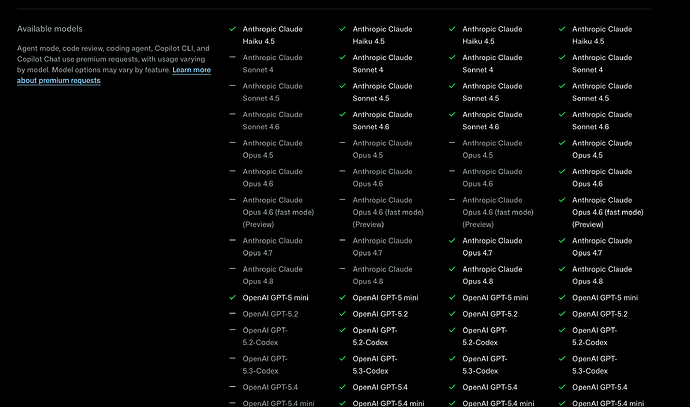The height and width of the screenshot is (407, 690).
Task: Click the Opus 4.7 check in fourth plan column
Action: click(562, 241)
